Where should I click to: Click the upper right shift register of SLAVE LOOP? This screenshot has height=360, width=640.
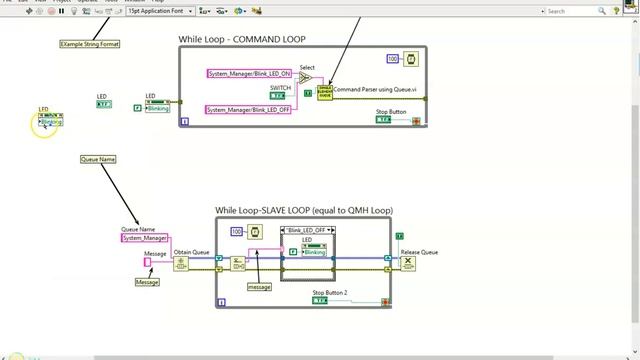coord(388,258)
